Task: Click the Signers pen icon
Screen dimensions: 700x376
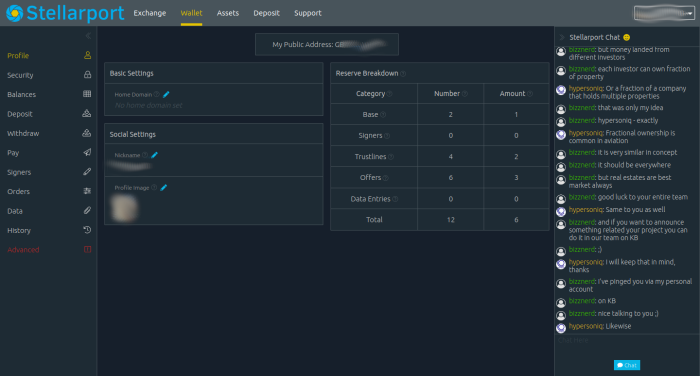Action: (88, 171)
